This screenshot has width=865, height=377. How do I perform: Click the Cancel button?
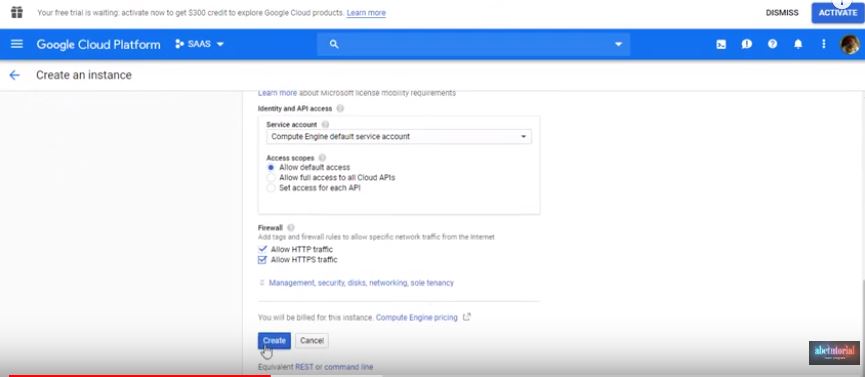pyautogui.click(x=312, y=341)
